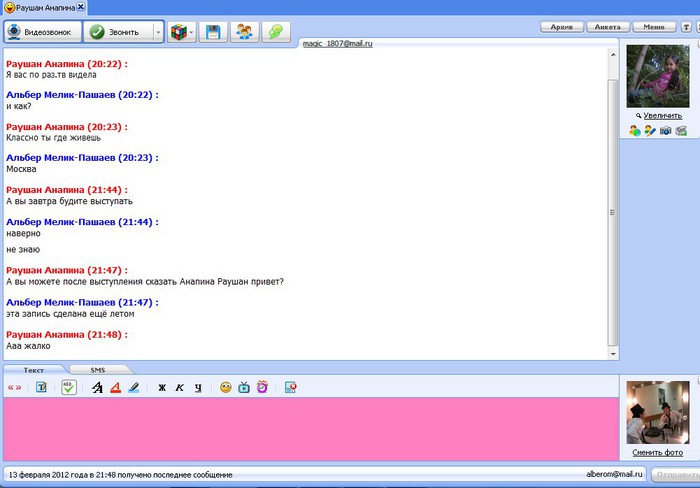Choose the font color red A icon

(x=116, y=388)
